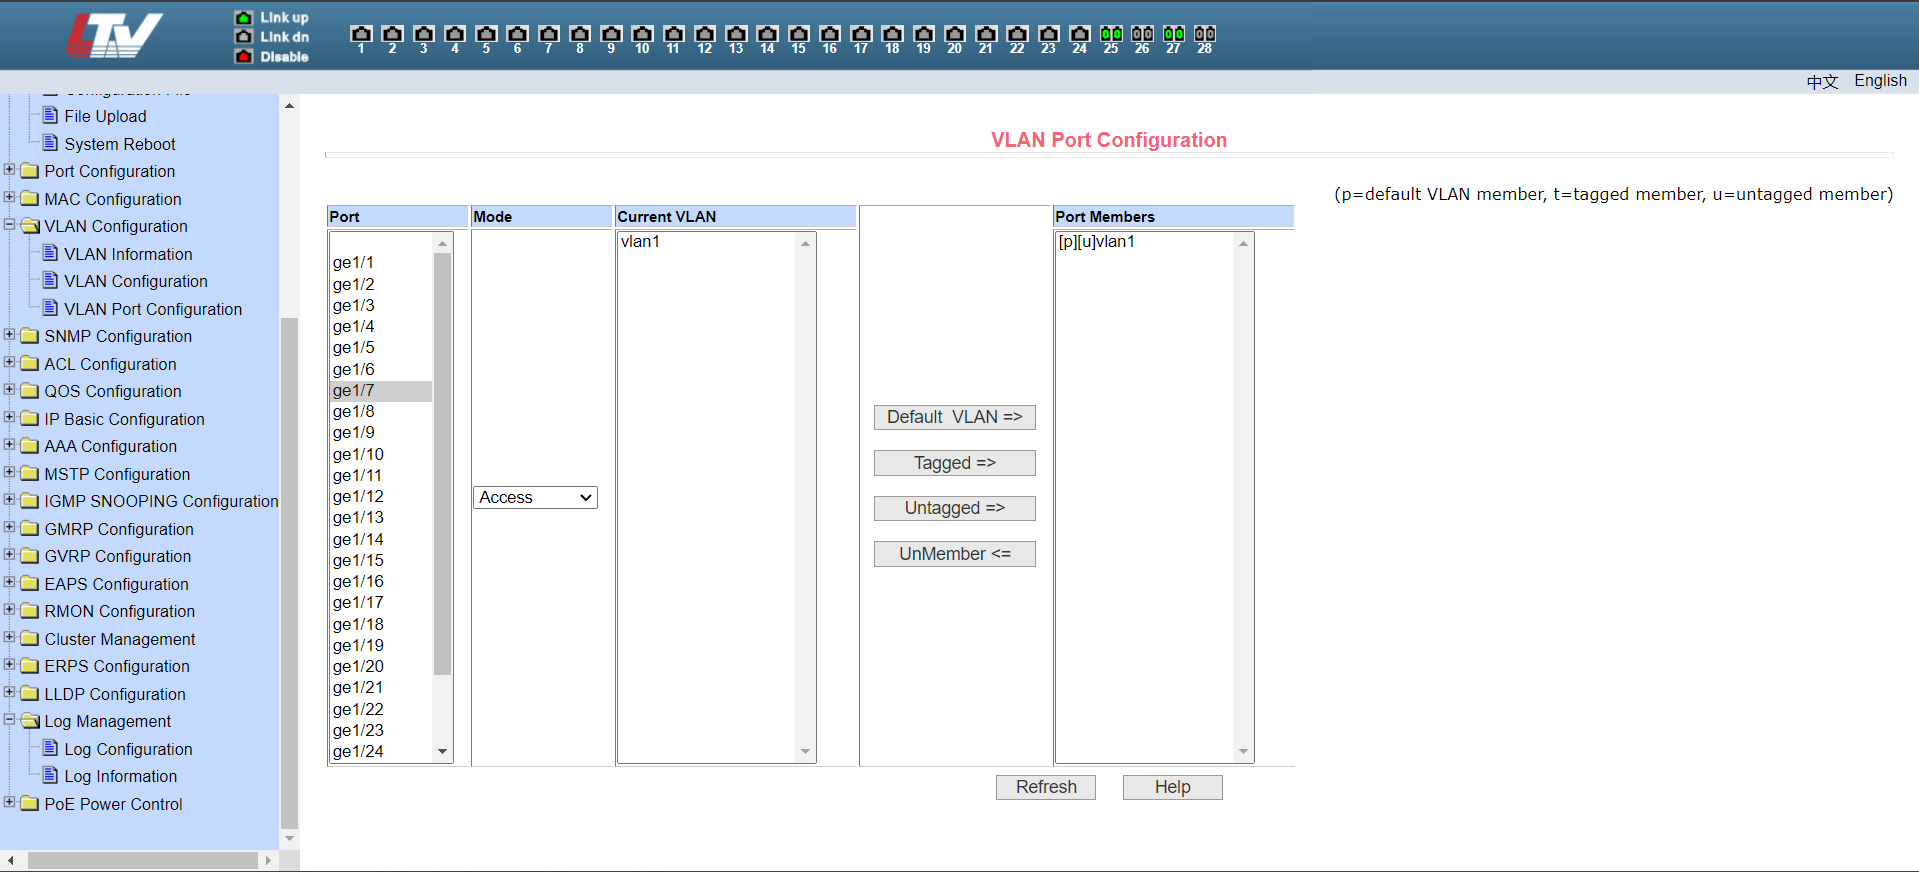Click SFP port 26 icon
The image size is (1919, 872).
click(1142, 34)
